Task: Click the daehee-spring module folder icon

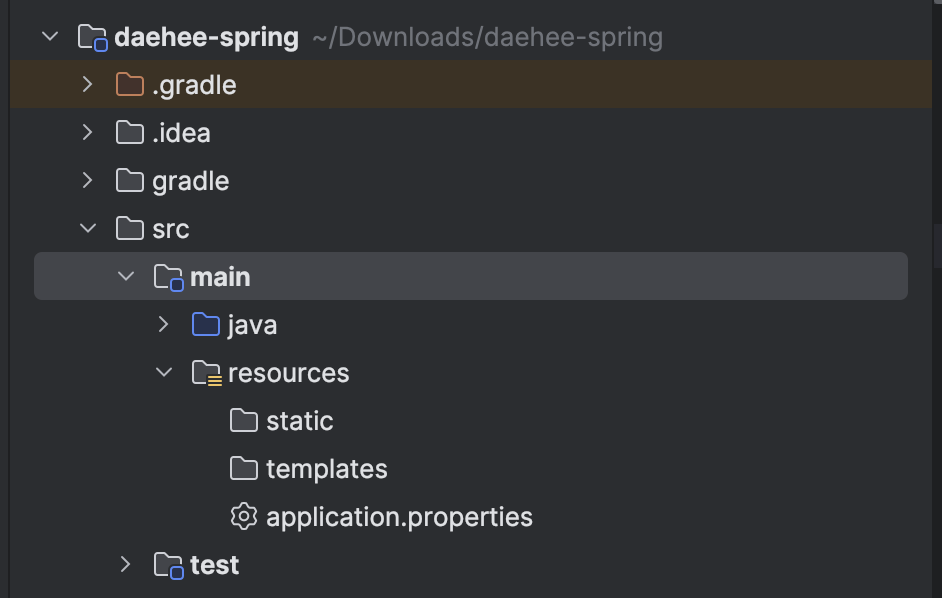Action: coord(93,37)
